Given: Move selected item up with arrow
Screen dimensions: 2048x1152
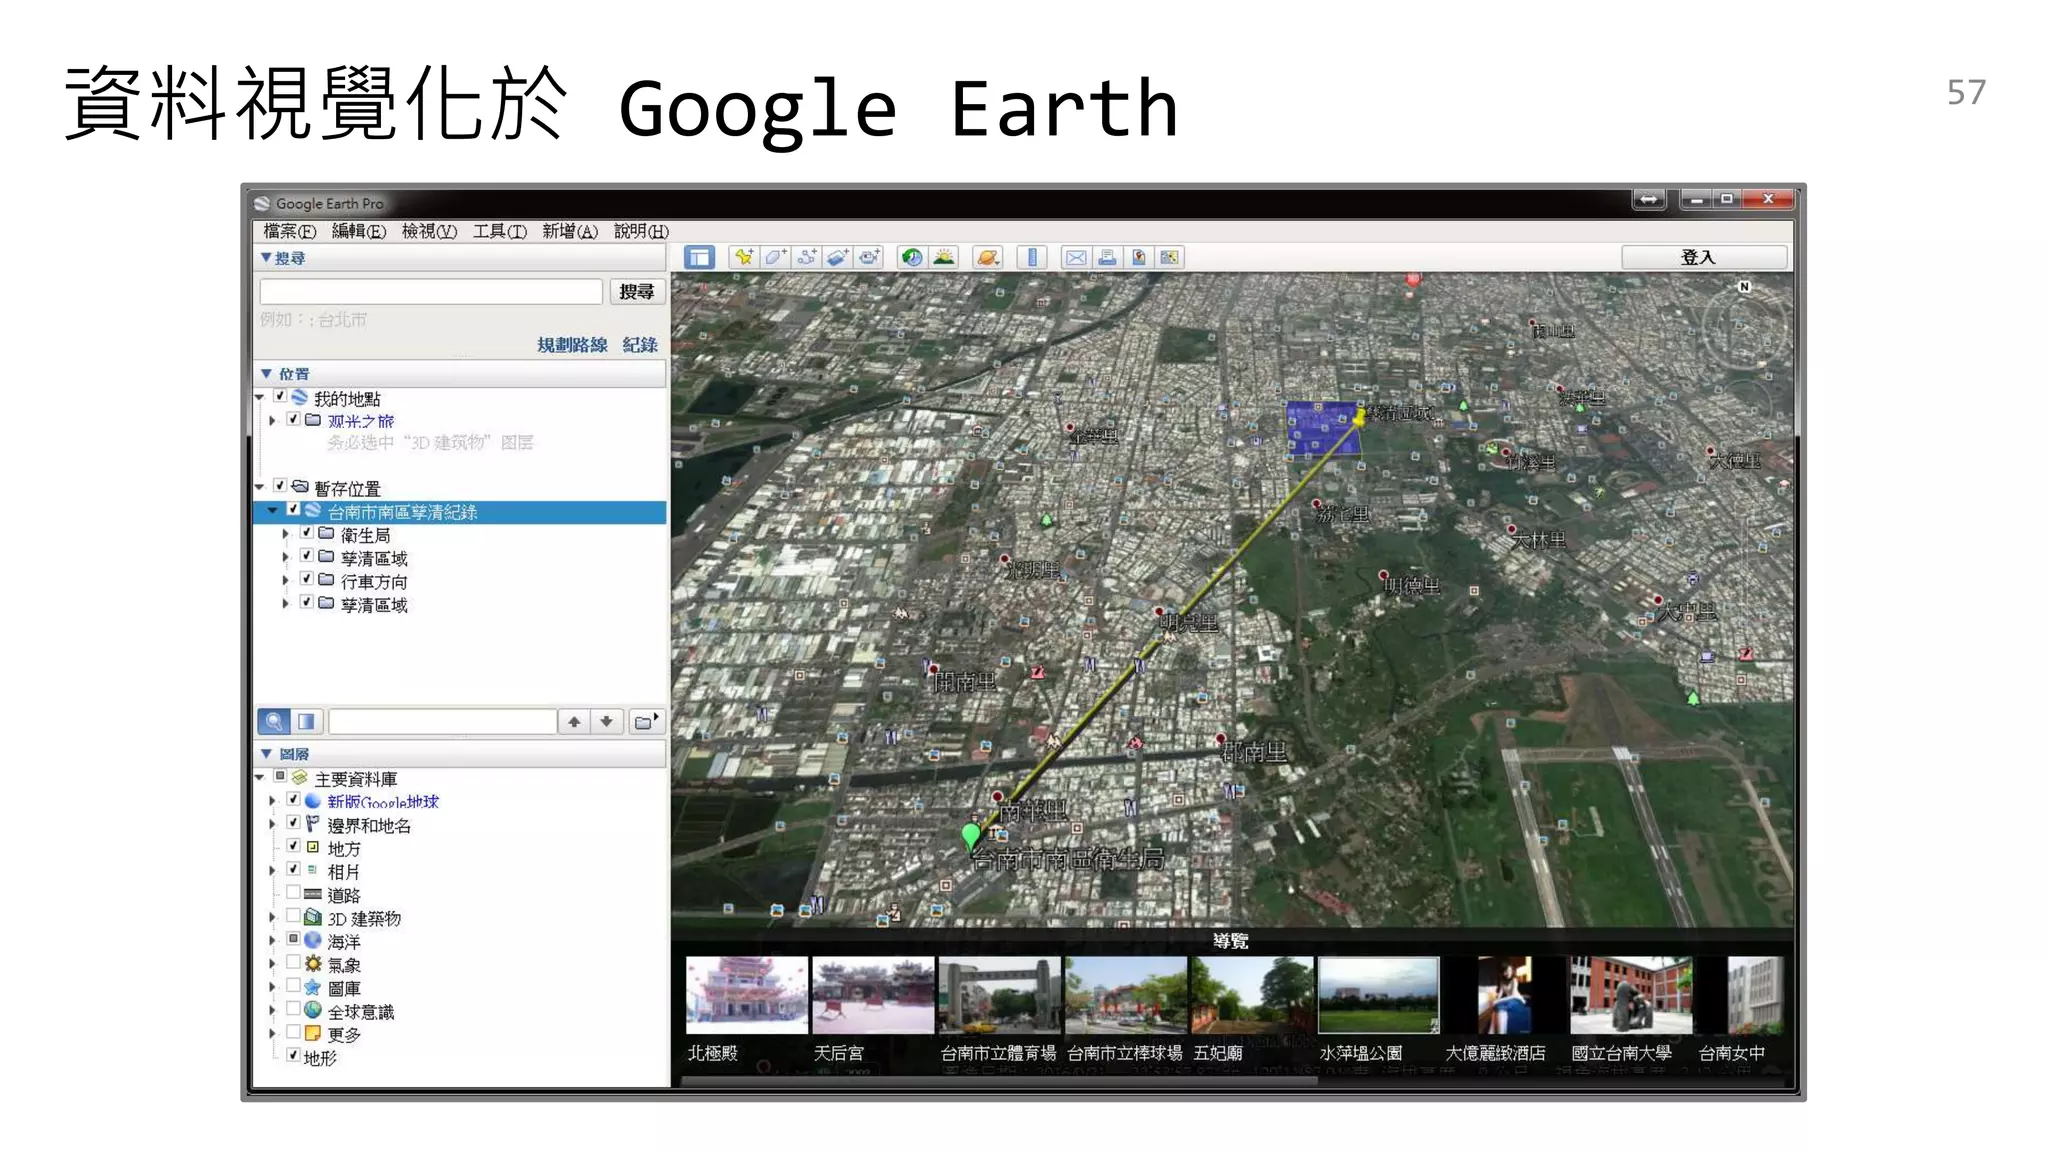Looking at the screenshot, I should pos(574,721).
